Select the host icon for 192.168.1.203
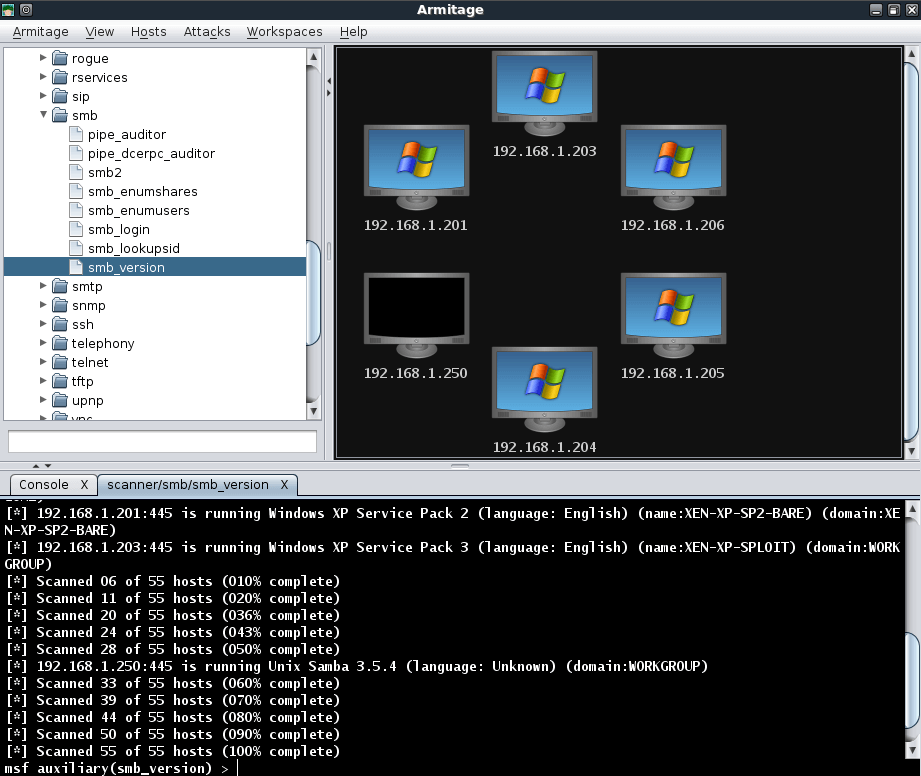 click(544, 88)
